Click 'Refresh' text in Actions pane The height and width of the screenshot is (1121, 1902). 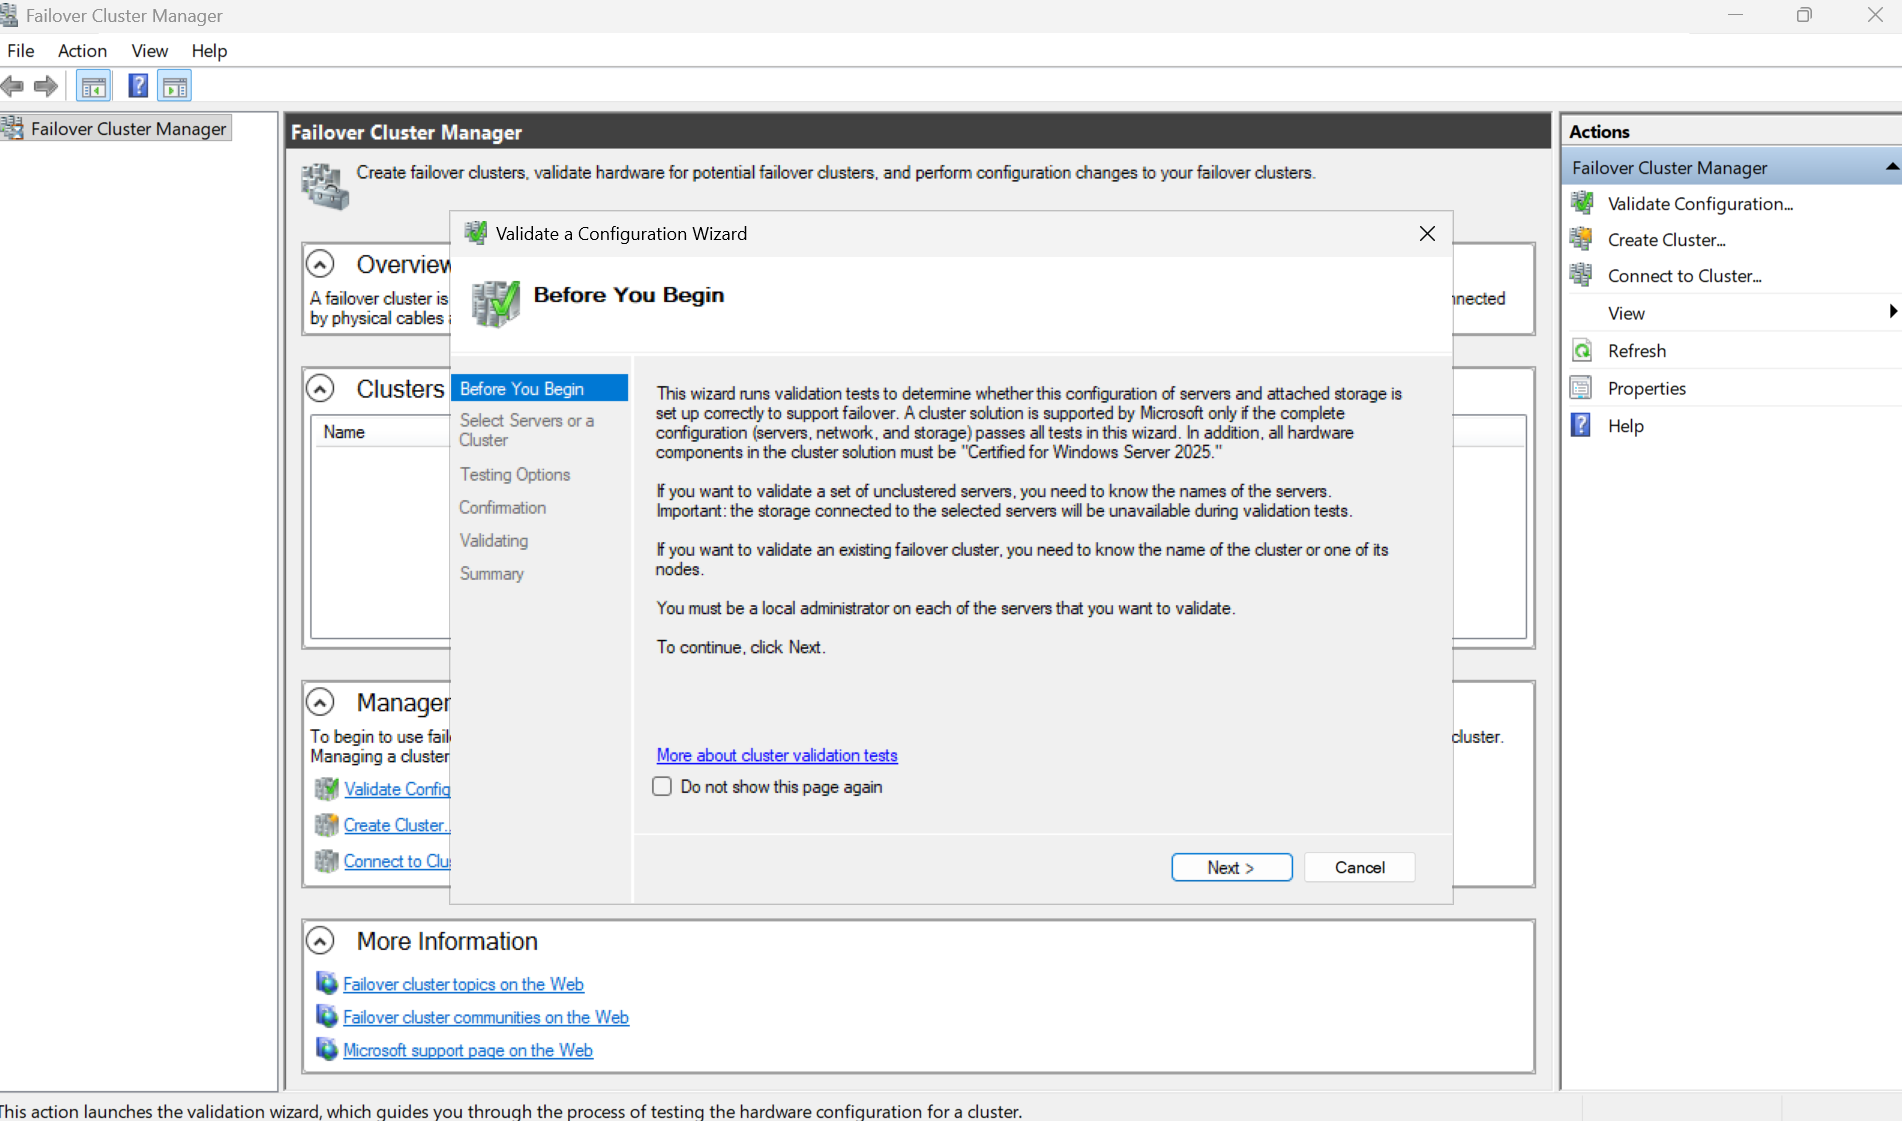(x=1637, y=350)
